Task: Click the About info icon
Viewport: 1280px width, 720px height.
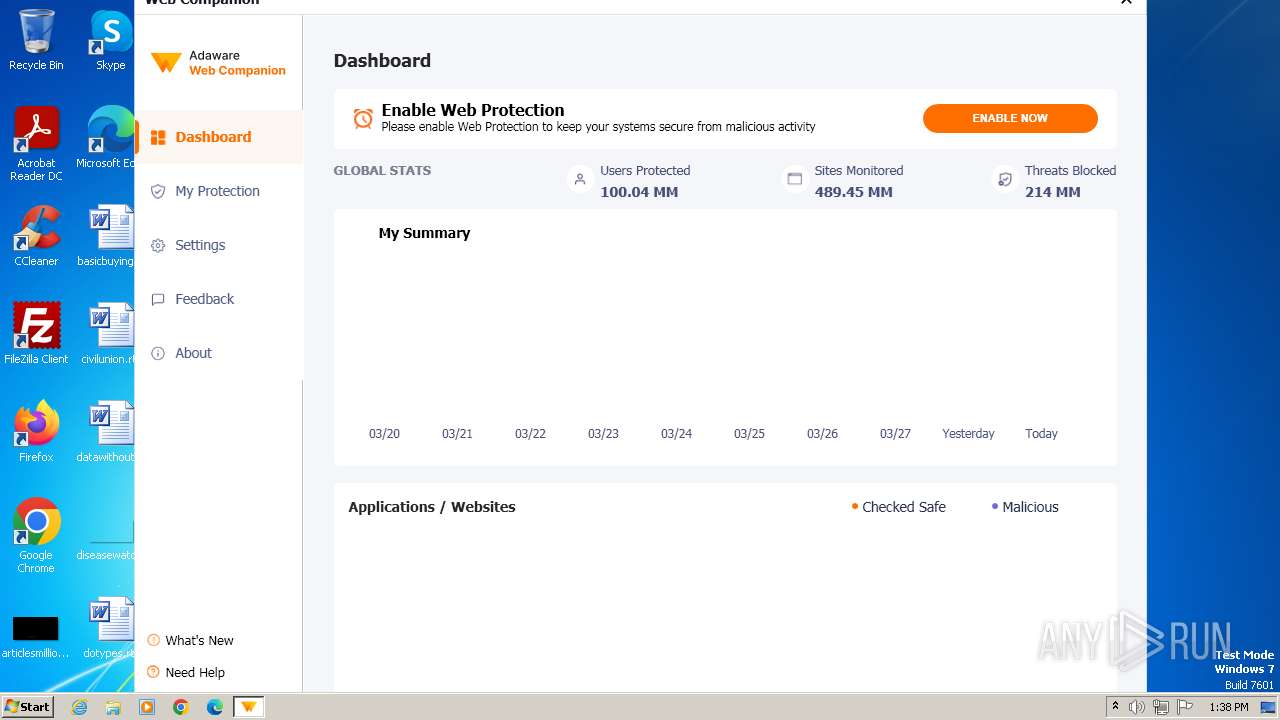Action: point(158,353)
